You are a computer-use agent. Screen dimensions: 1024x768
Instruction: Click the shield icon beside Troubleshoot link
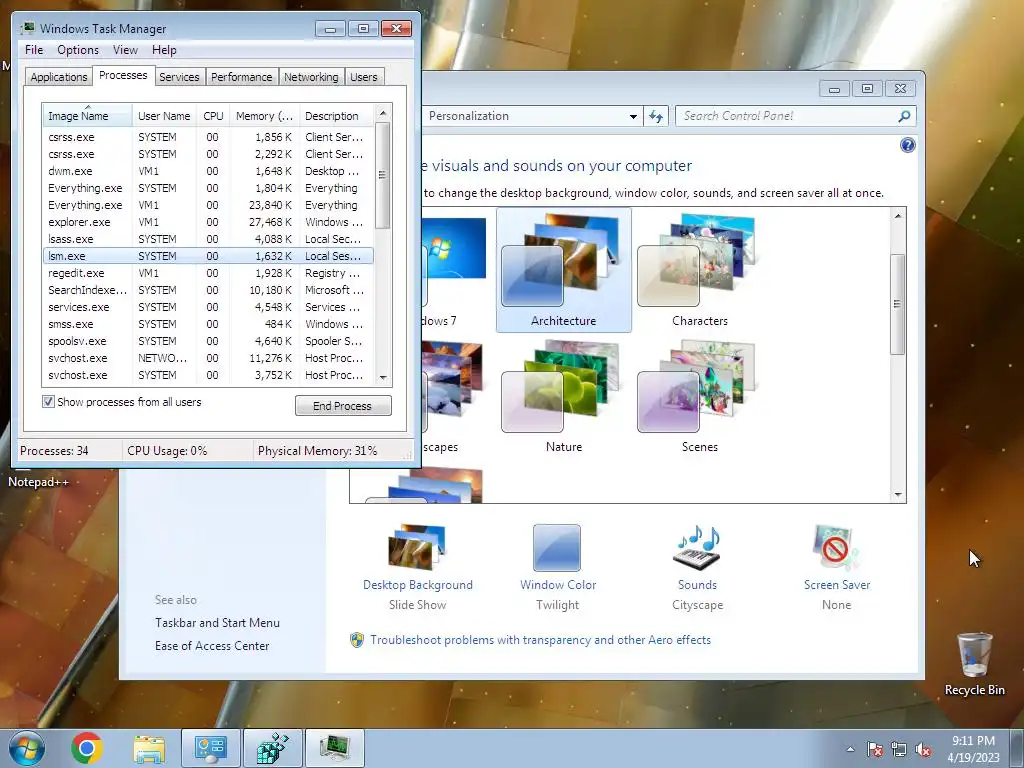coord(357,640)
